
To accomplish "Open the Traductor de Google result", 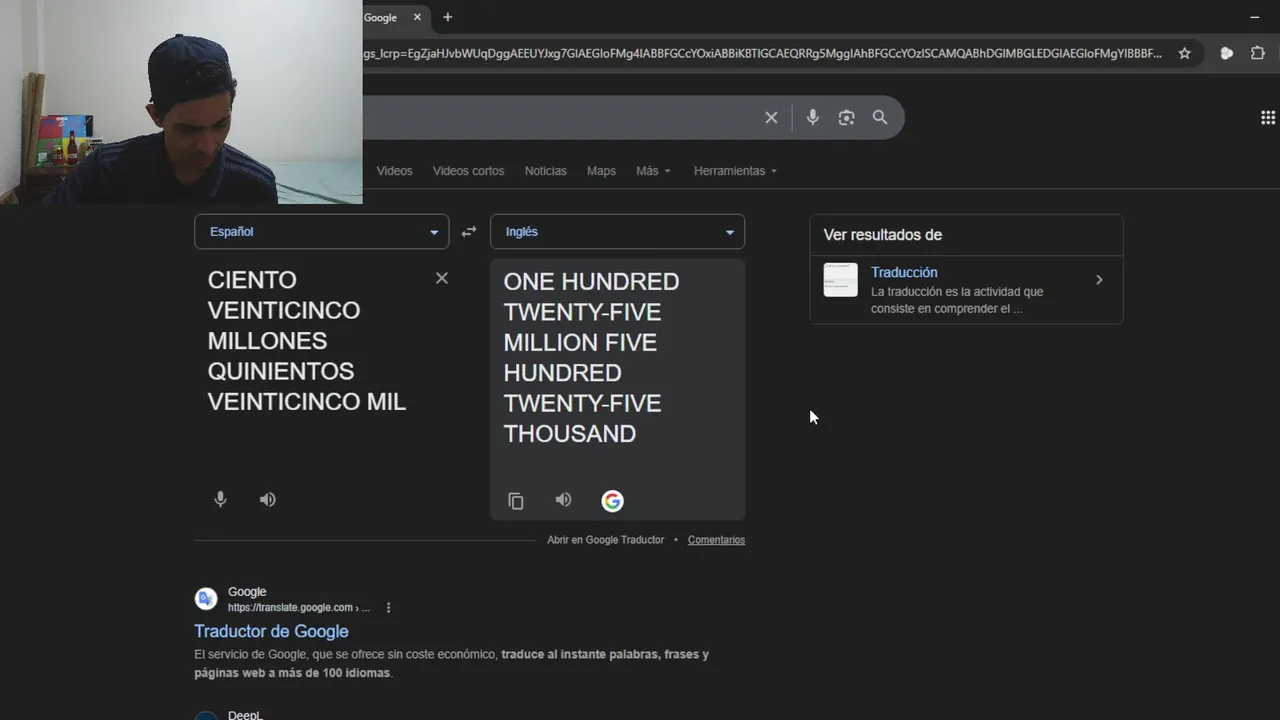I will click(271, 631).
